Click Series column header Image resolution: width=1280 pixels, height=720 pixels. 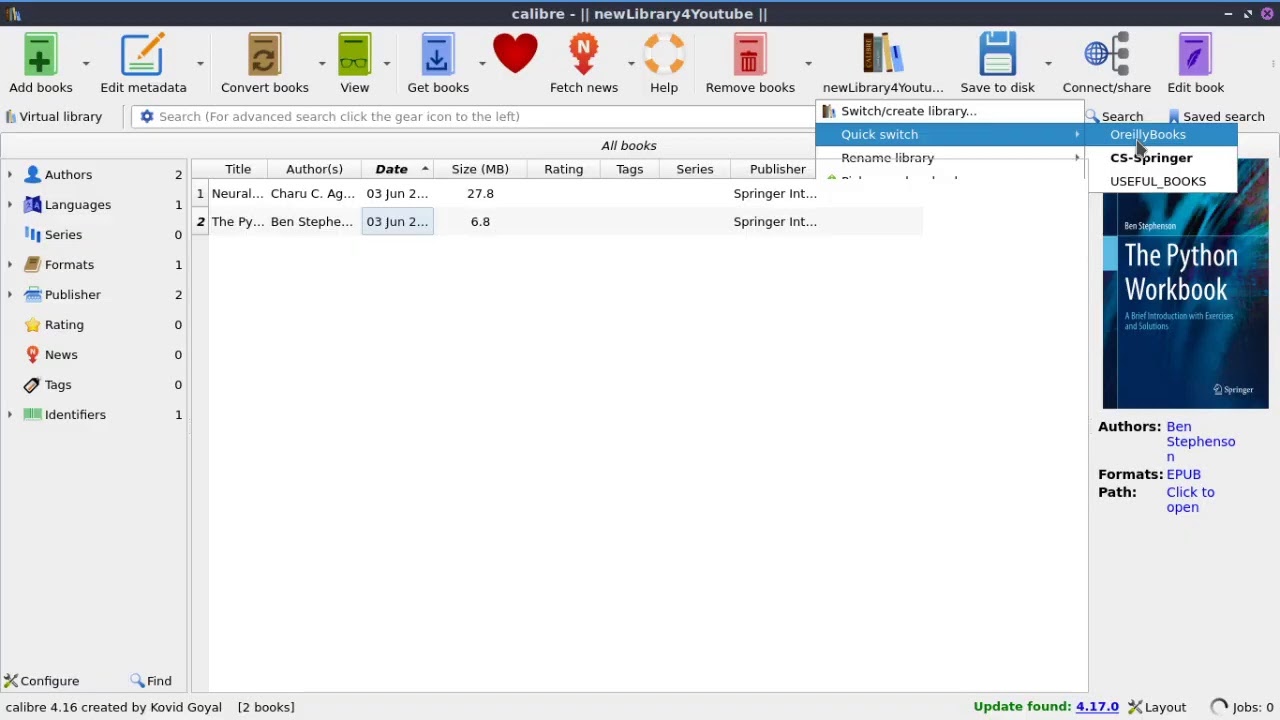click(694, 169)
